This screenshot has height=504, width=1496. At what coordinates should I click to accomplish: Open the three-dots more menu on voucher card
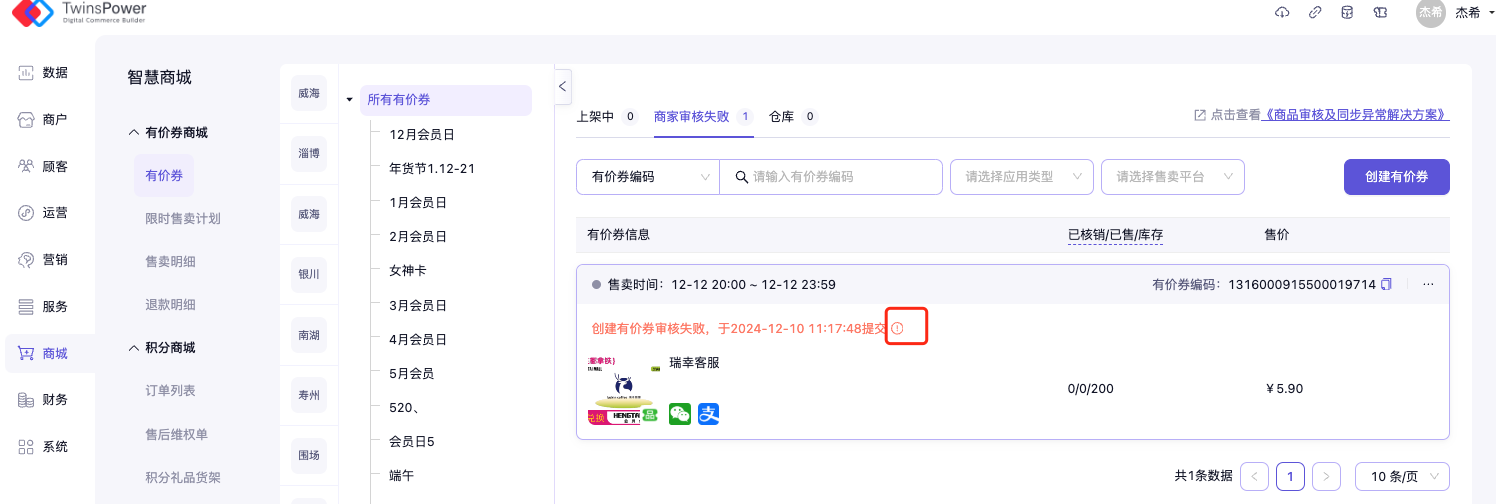[x=1428, y=285]
